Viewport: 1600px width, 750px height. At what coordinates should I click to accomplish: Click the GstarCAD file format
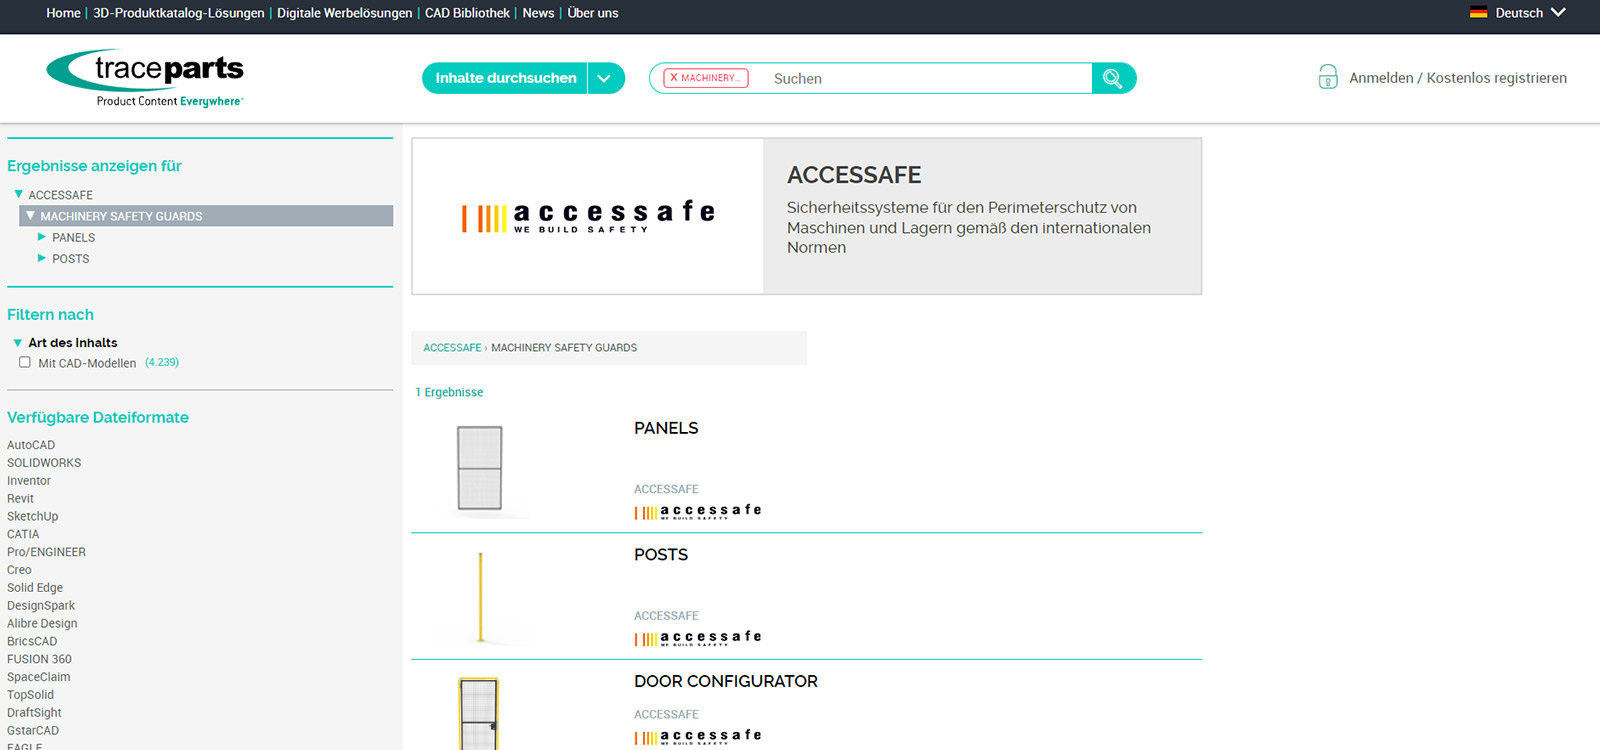[x=33, y=731]
